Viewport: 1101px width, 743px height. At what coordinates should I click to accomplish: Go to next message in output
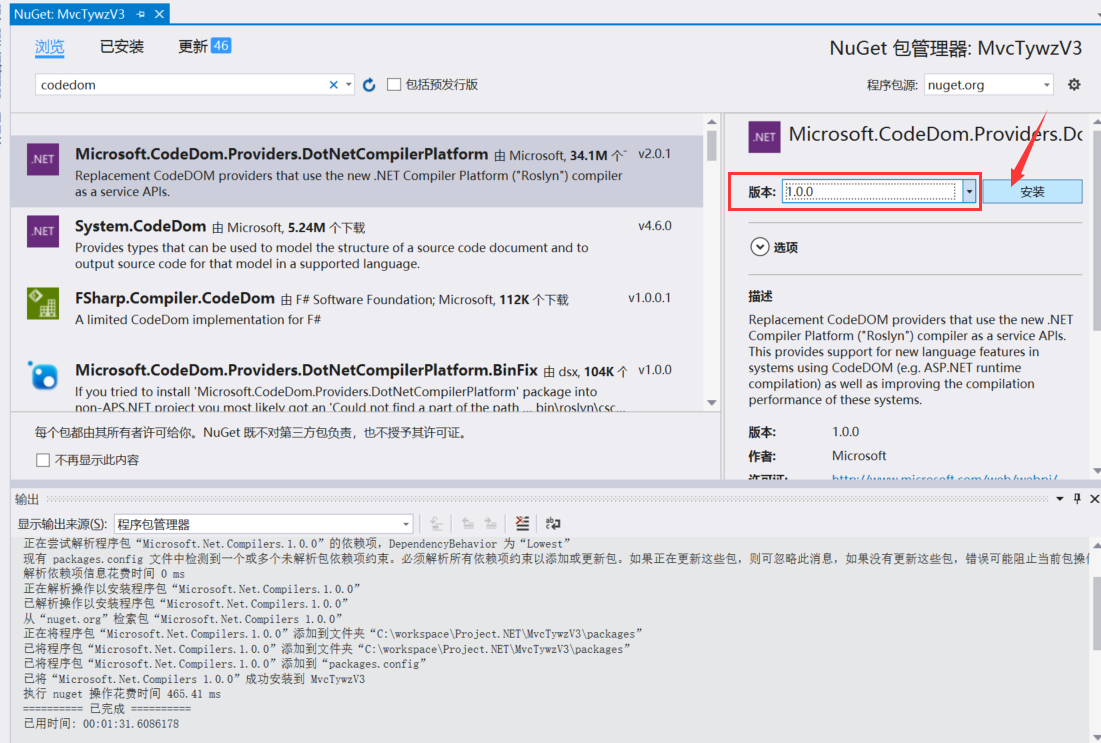coord(491,523)
